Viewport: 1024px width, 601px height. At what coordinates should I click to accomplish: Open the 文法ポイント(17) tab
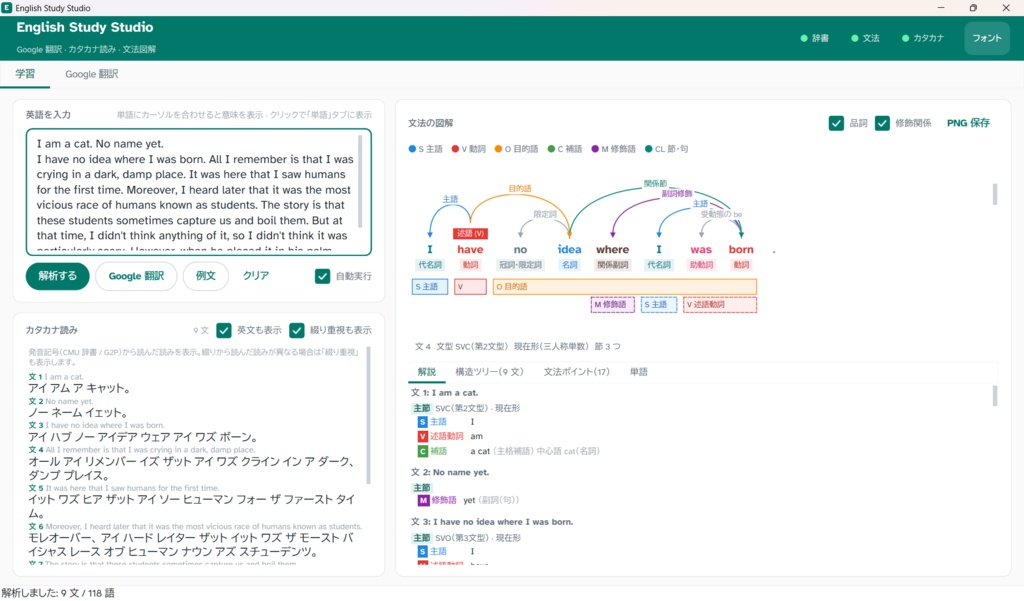point(577,372)
